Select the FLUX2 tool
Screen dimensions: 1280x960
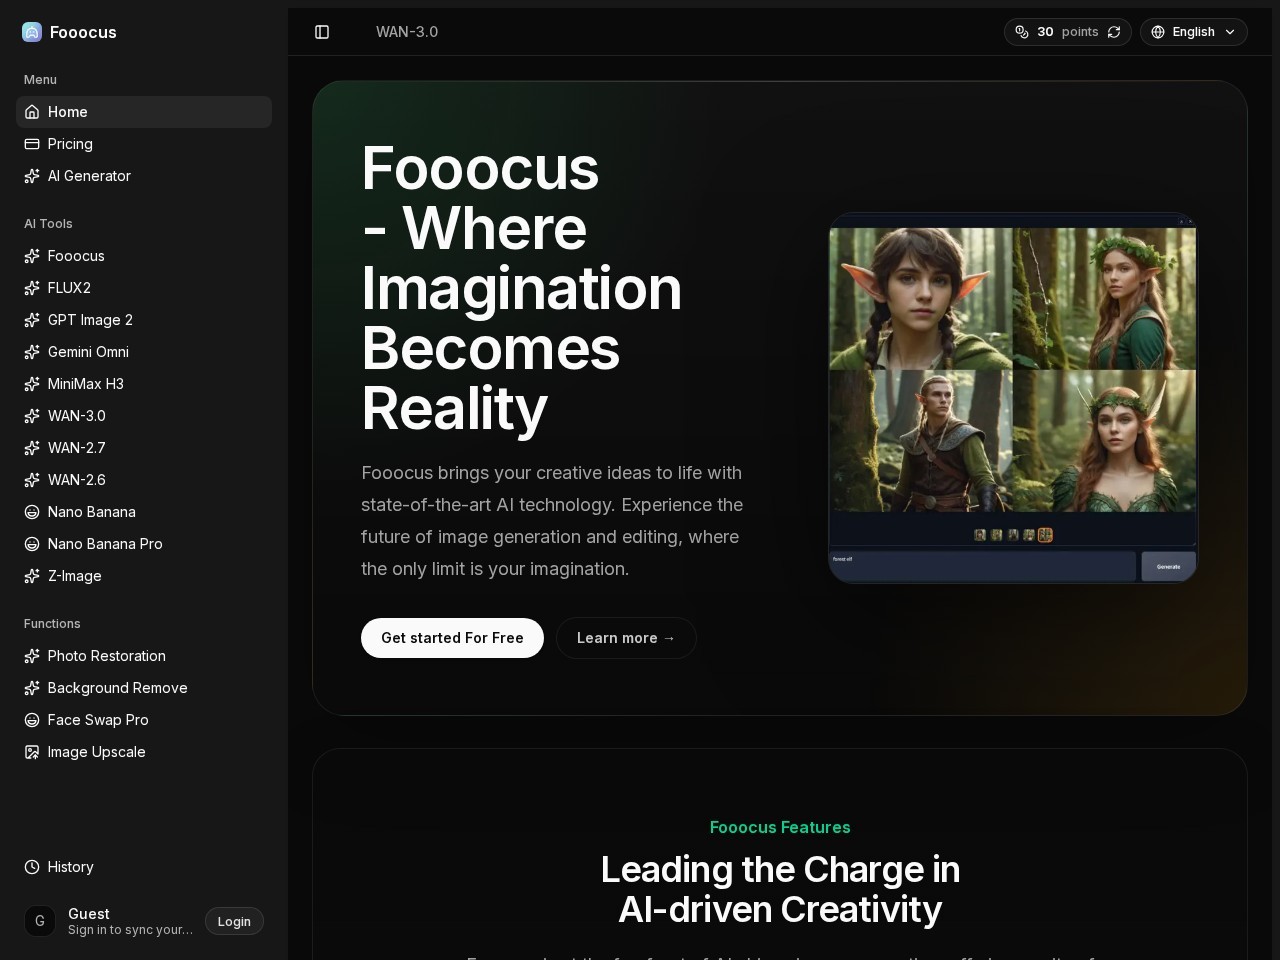[144, 288]
